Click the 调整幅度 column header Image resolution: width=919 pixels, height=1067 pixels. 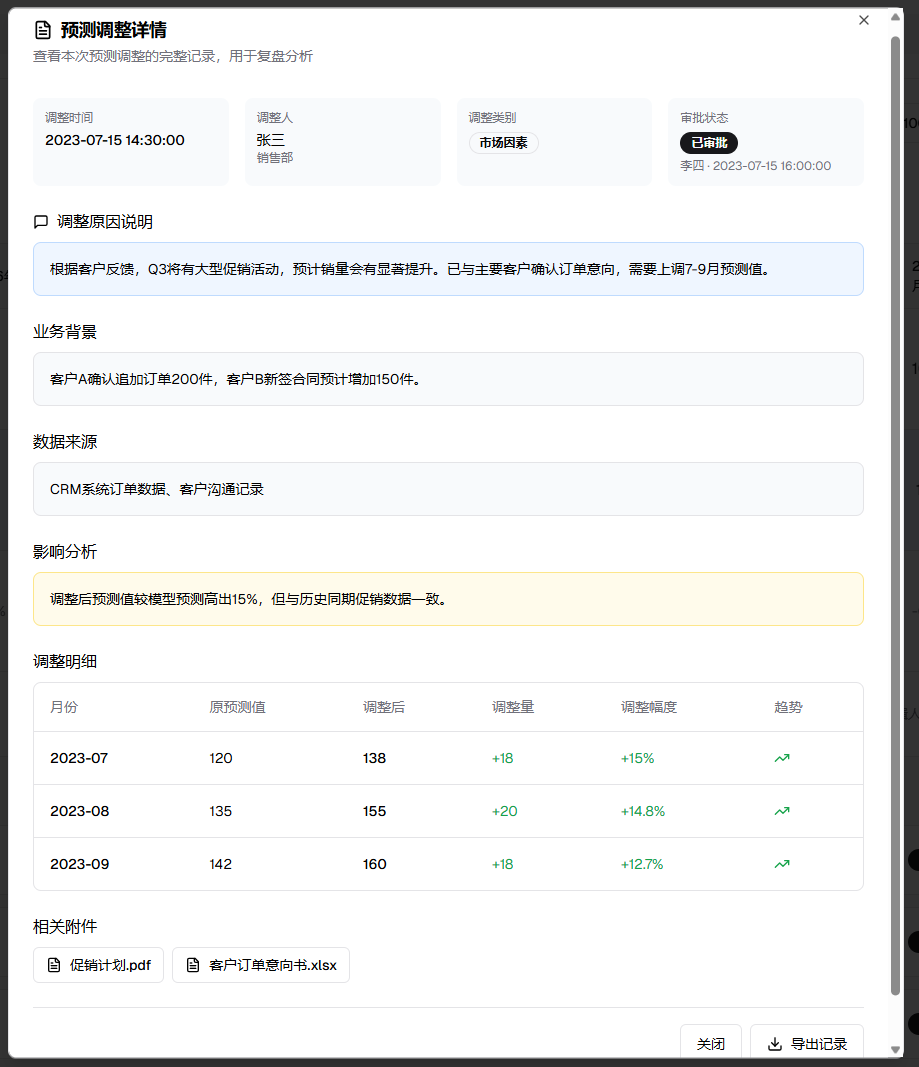(649, 707)
